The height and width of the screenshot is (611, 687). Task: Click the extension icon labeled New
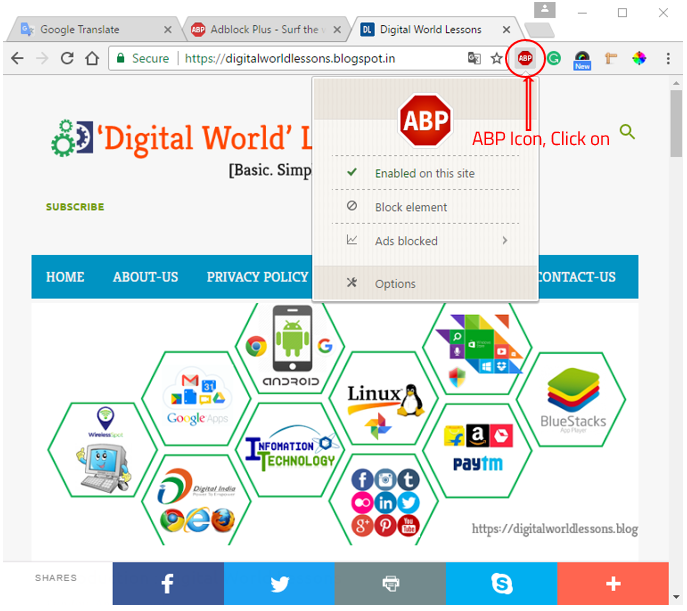pyautogui.click(x=582, y=60)
